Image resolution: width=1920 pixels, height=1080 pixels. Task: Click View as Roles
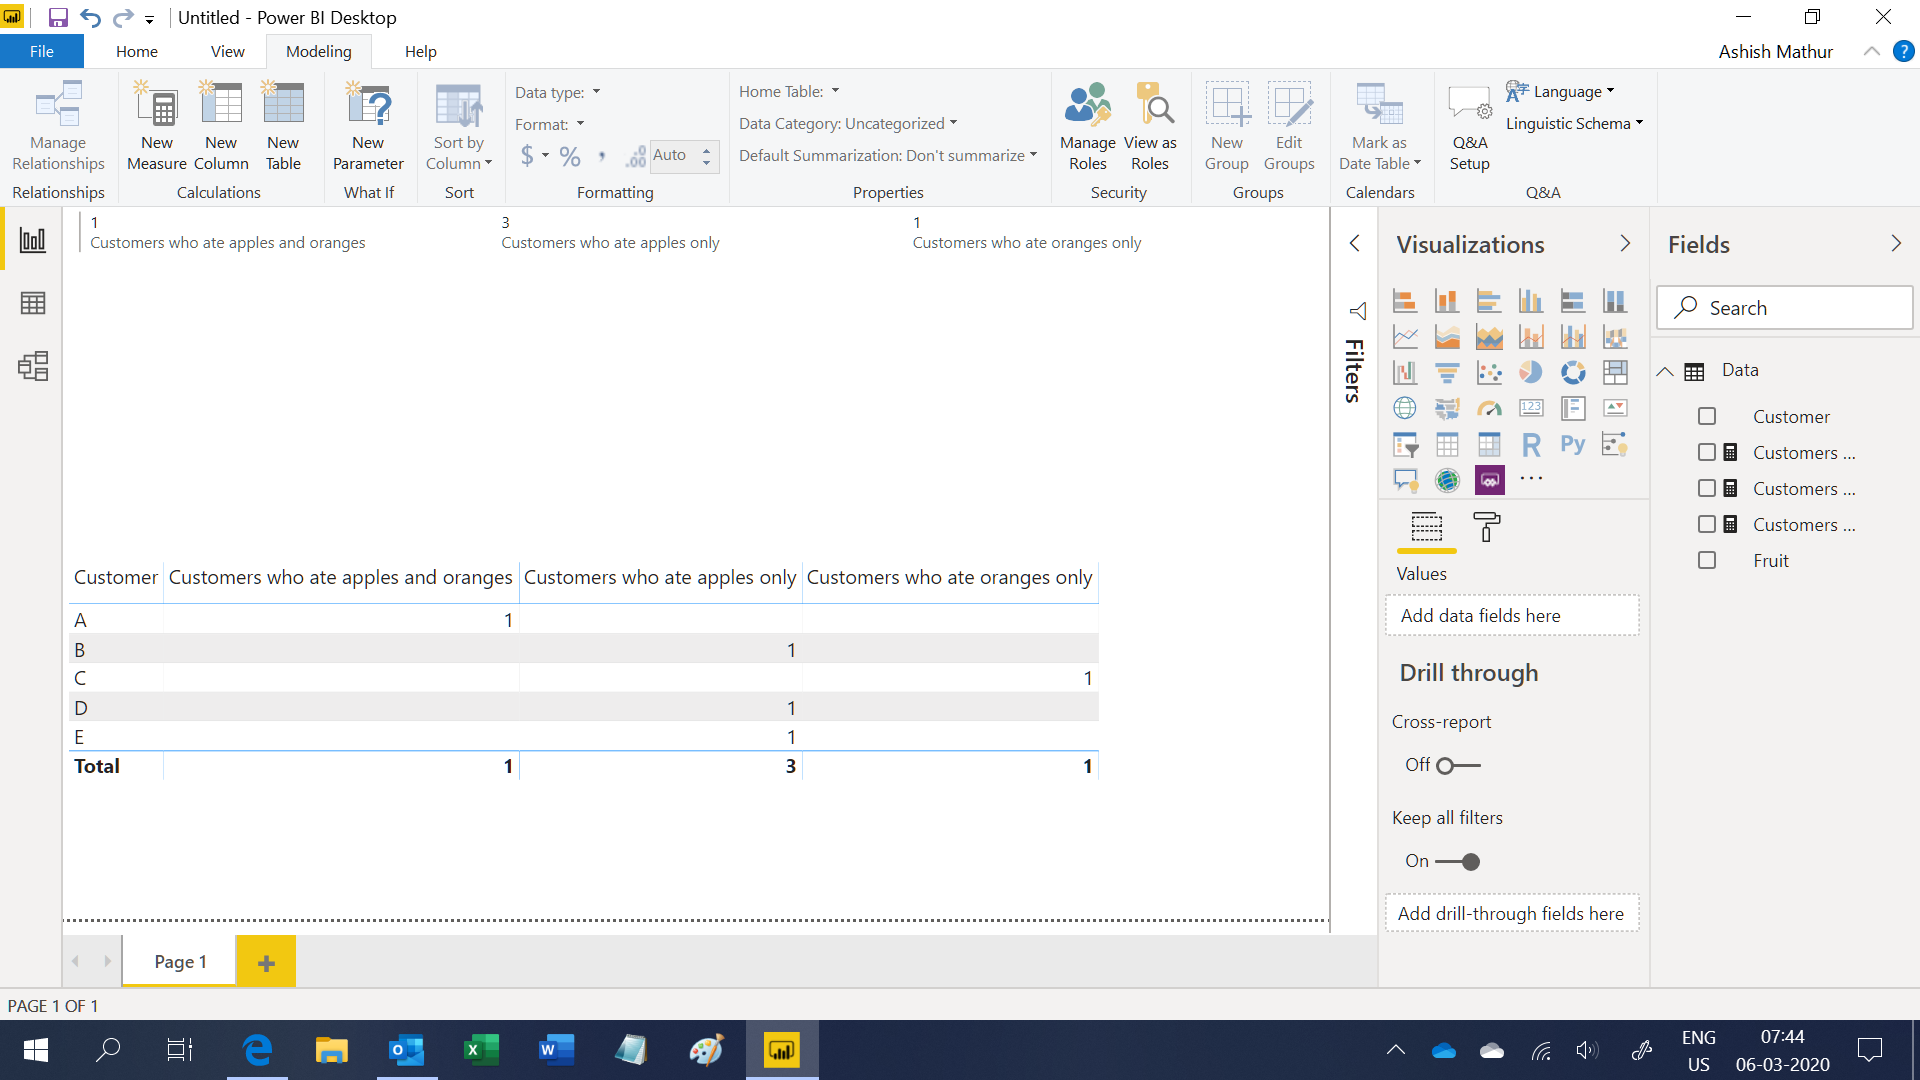pyautogui.click(x=1150, y=126)
